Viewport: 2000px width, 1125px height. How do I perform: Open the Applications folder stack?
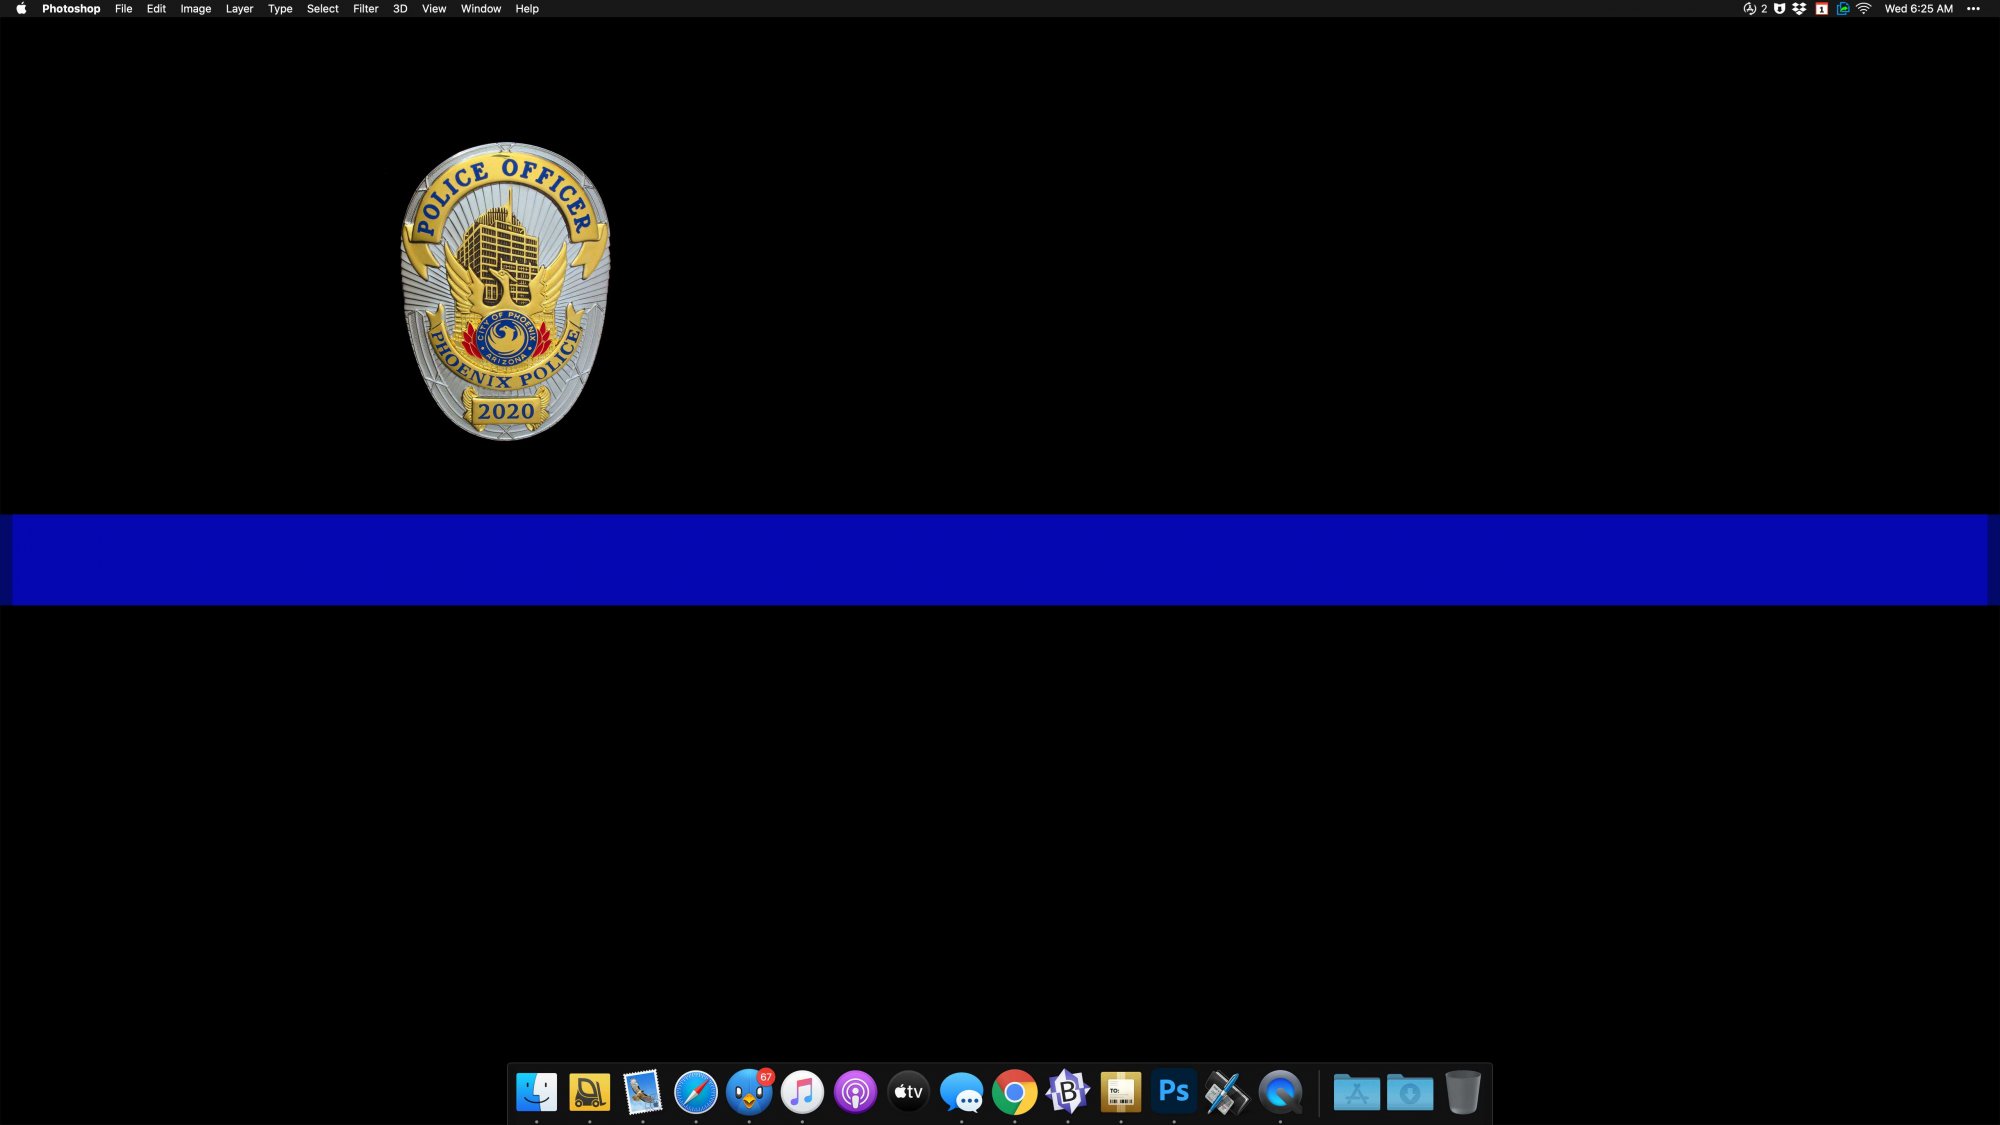tap(1357, 1092)
